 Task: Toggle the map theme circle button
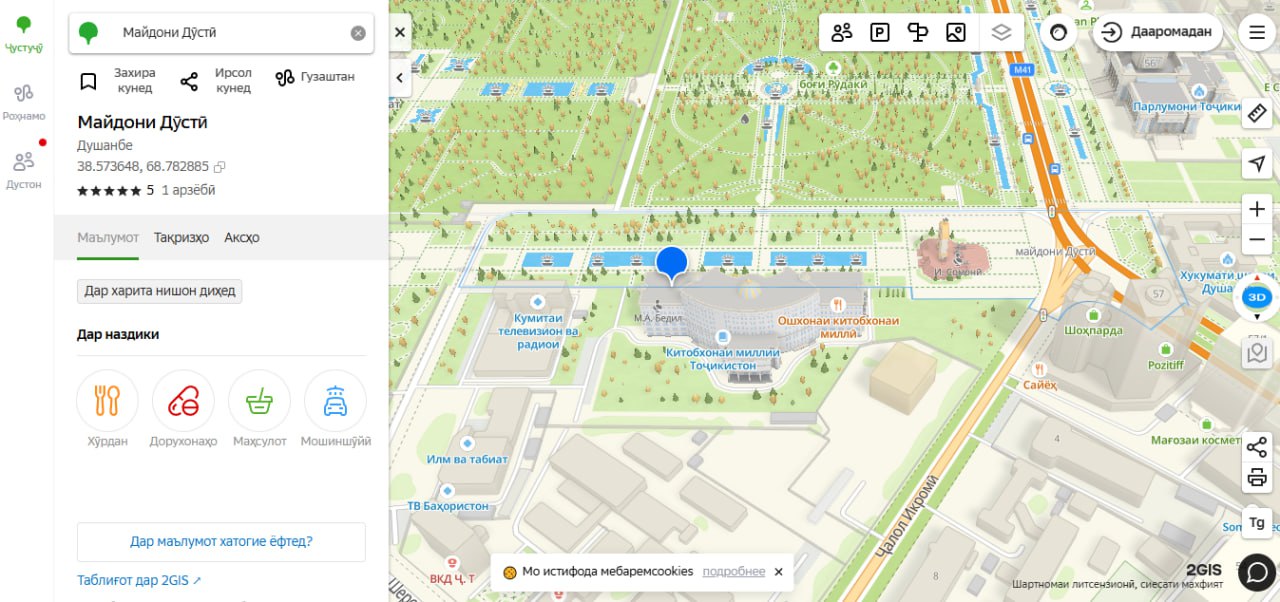pyautogui.click(x=1058, y=32)
